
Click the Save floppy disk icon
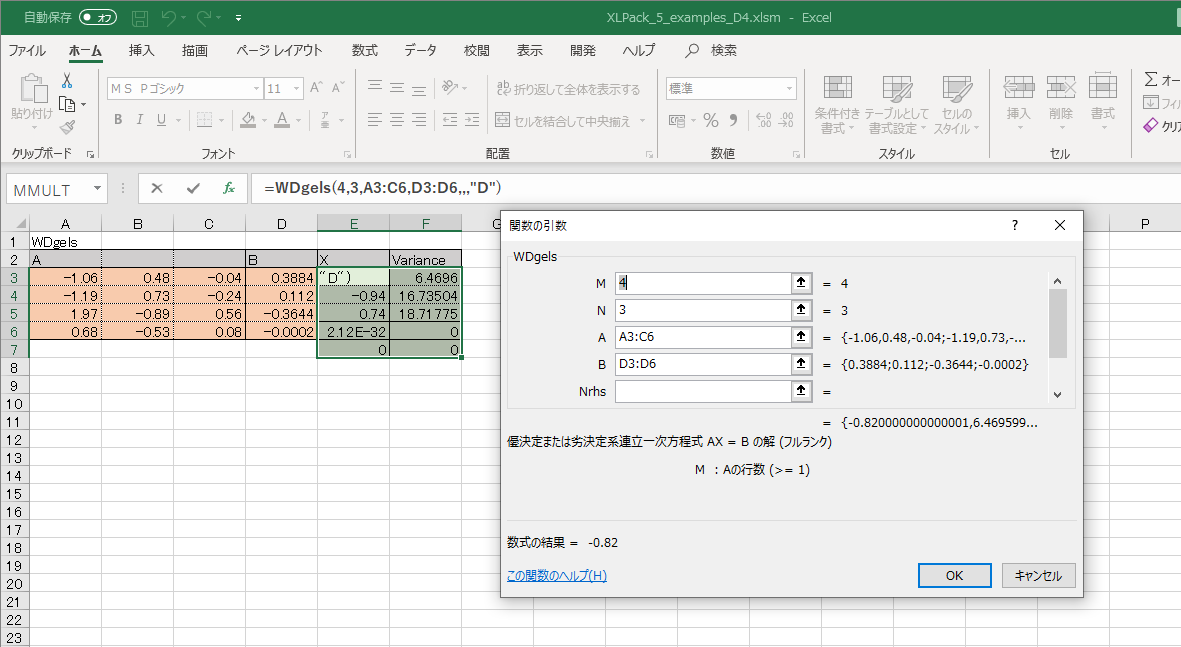(140, 18)
